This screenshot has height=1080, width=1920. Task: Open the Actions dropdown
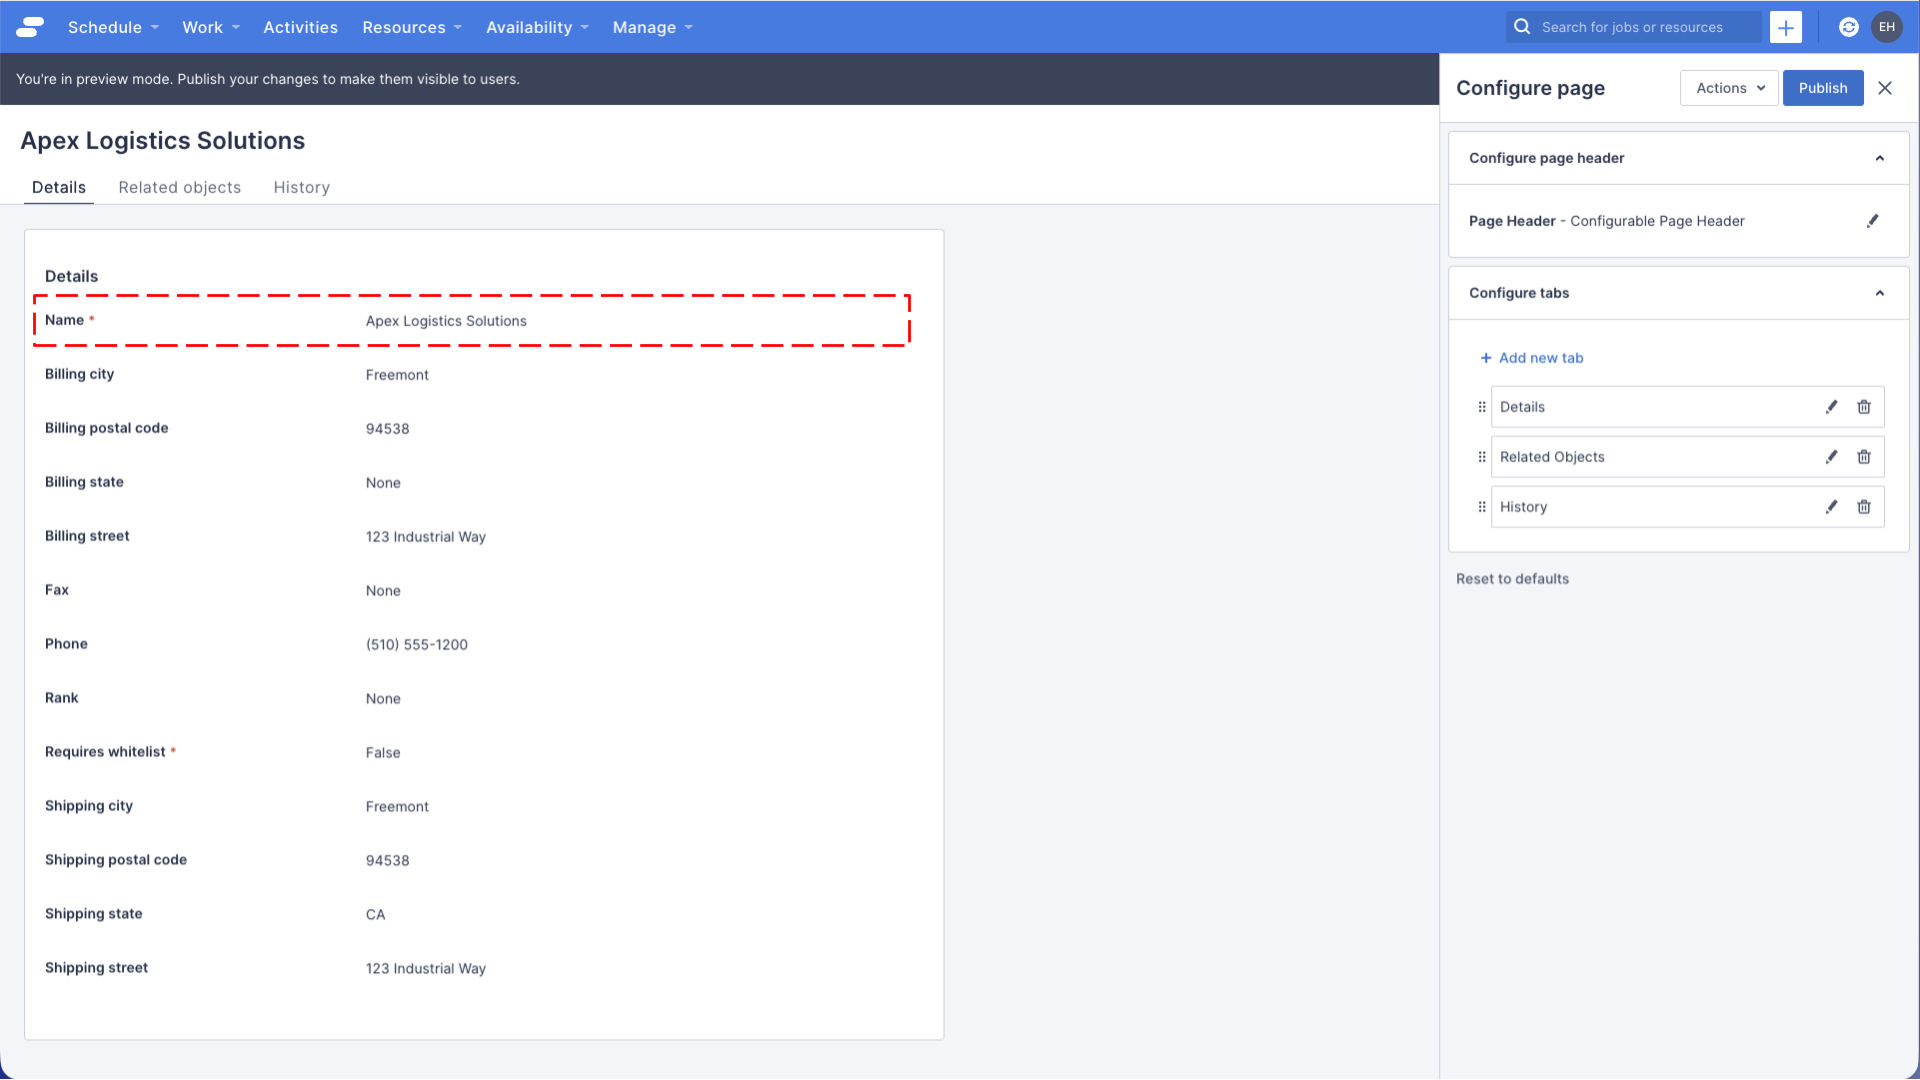coord(1728,88)
